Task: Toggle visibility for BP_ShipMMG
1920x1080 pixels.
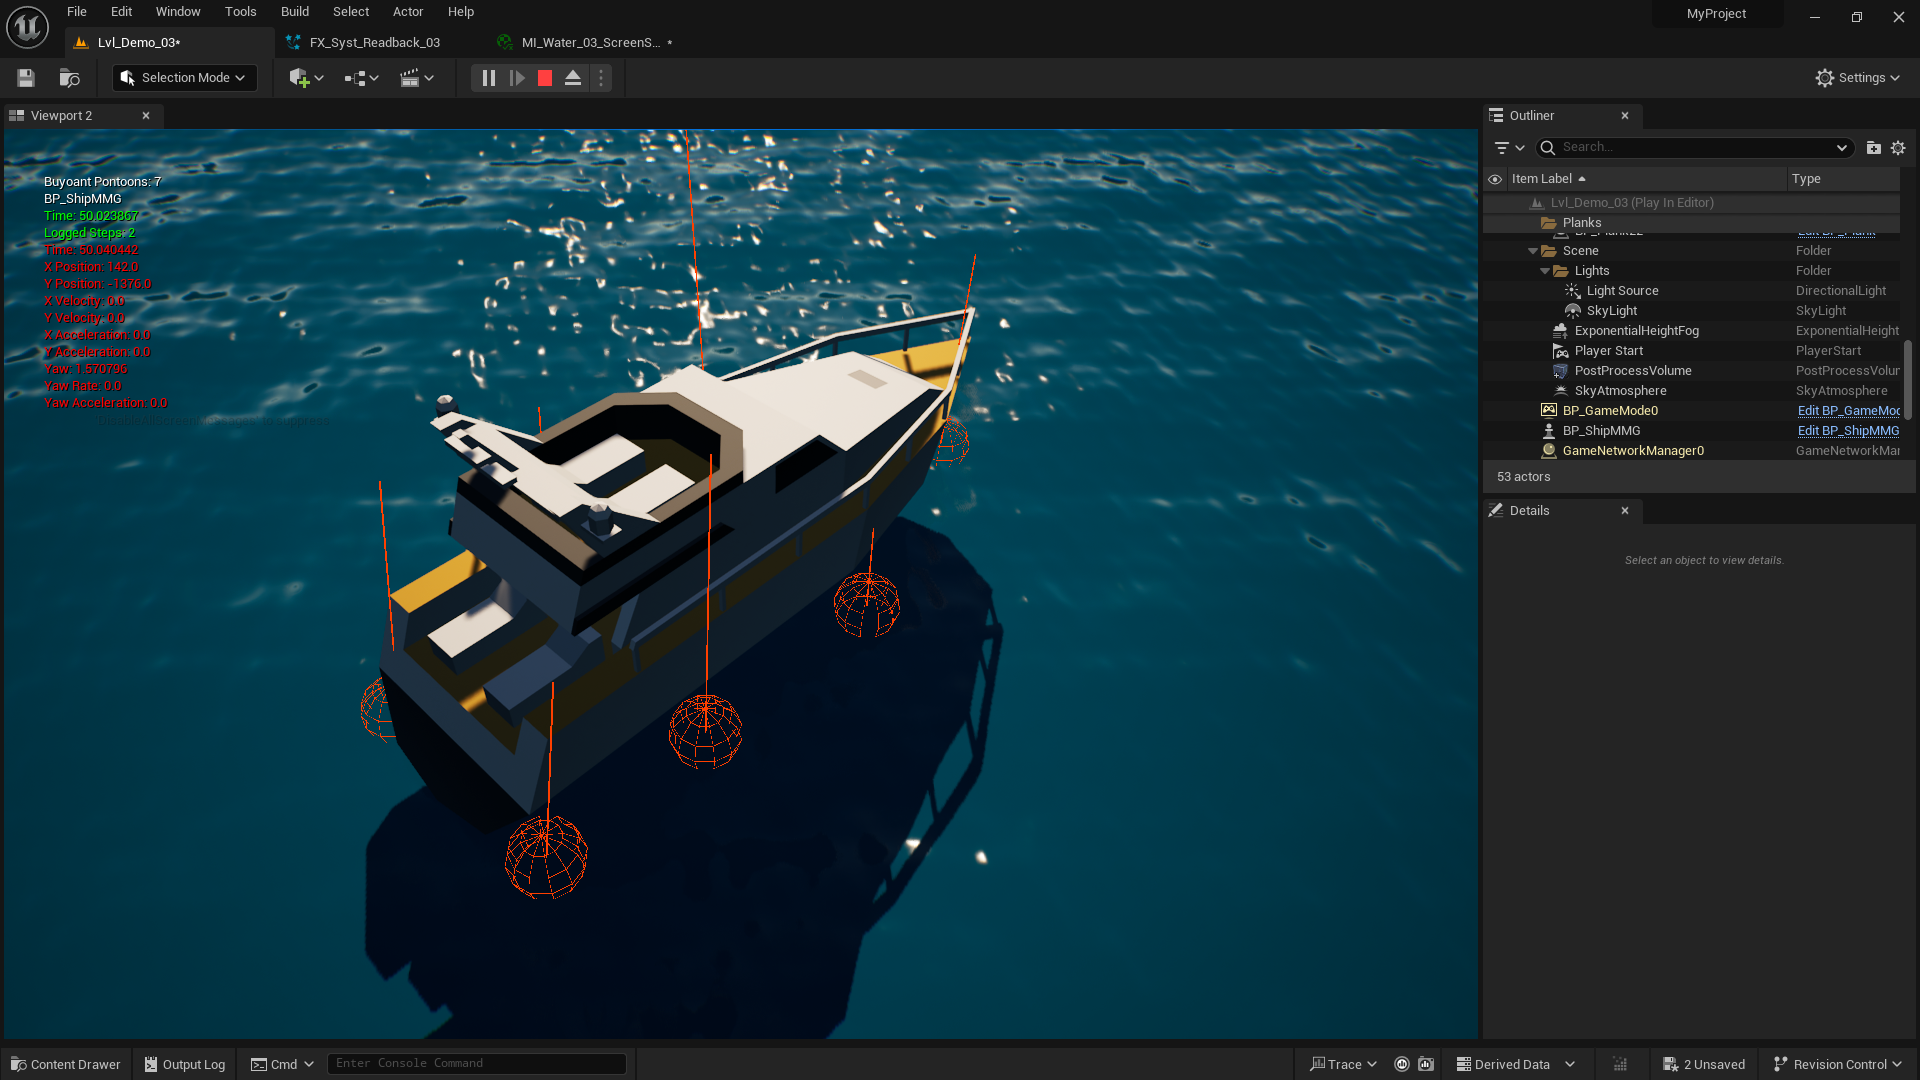Action: 1495,430
